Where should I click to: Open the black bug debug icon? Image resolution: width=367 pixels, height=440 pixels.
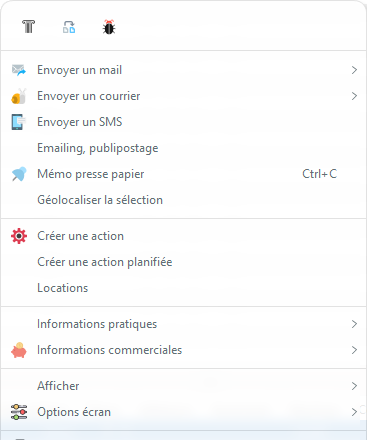(109, 27)
